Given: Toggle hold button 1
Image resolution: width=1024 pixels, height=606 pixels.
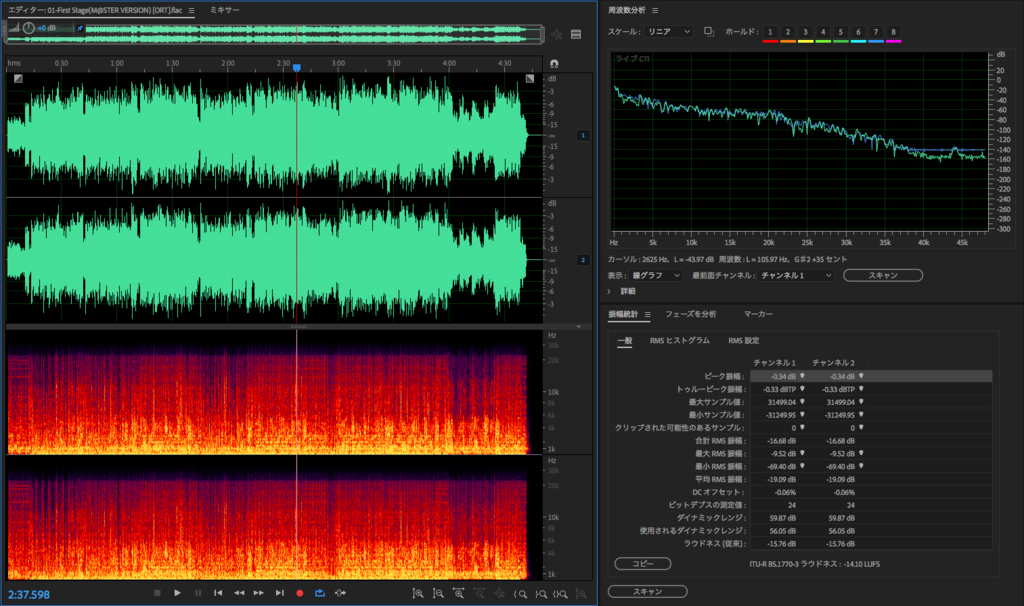Looking at the screenshot, I should [770, 32].
